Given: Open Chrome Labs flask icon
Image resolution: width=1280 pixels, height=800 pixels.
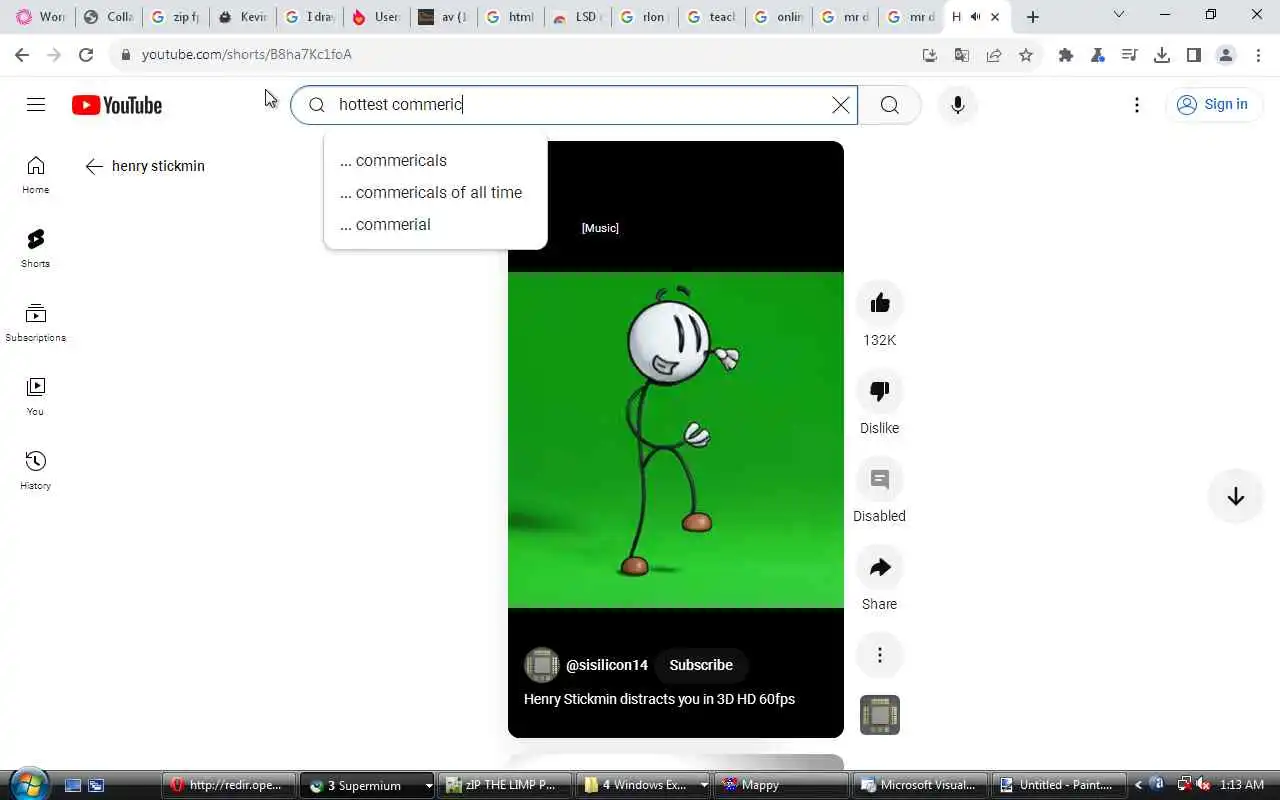Looking at the screenshot, I should 1098,55.
